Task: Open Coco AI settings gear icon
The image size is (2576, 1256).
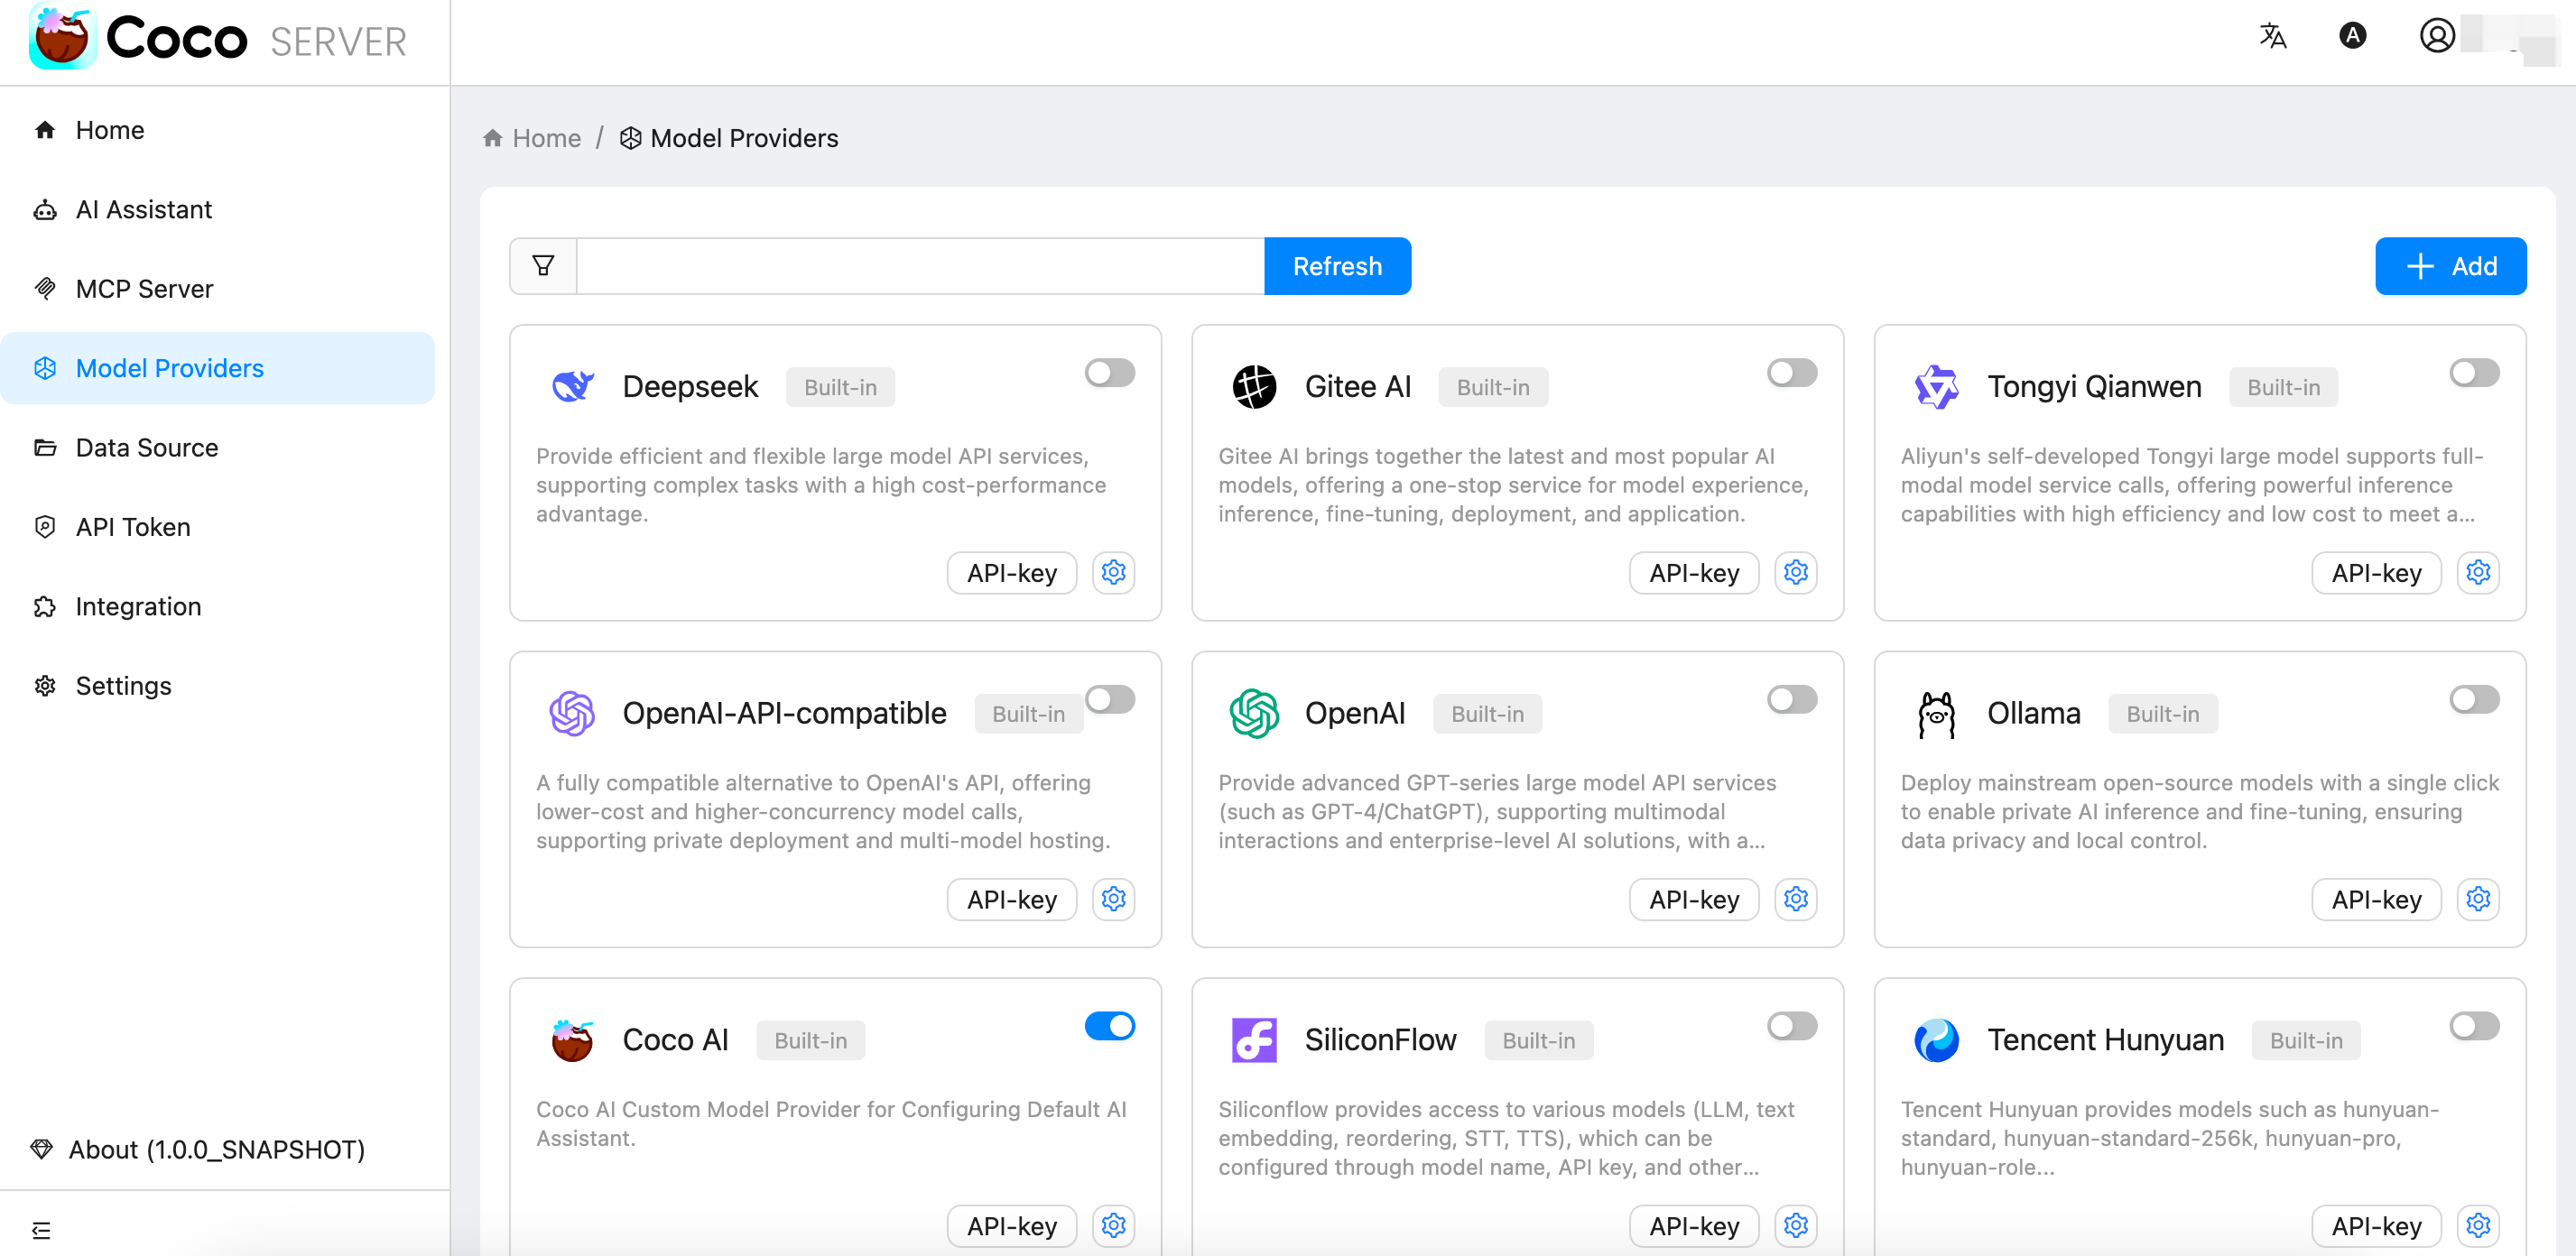Action: [x=1113, y=1225]
